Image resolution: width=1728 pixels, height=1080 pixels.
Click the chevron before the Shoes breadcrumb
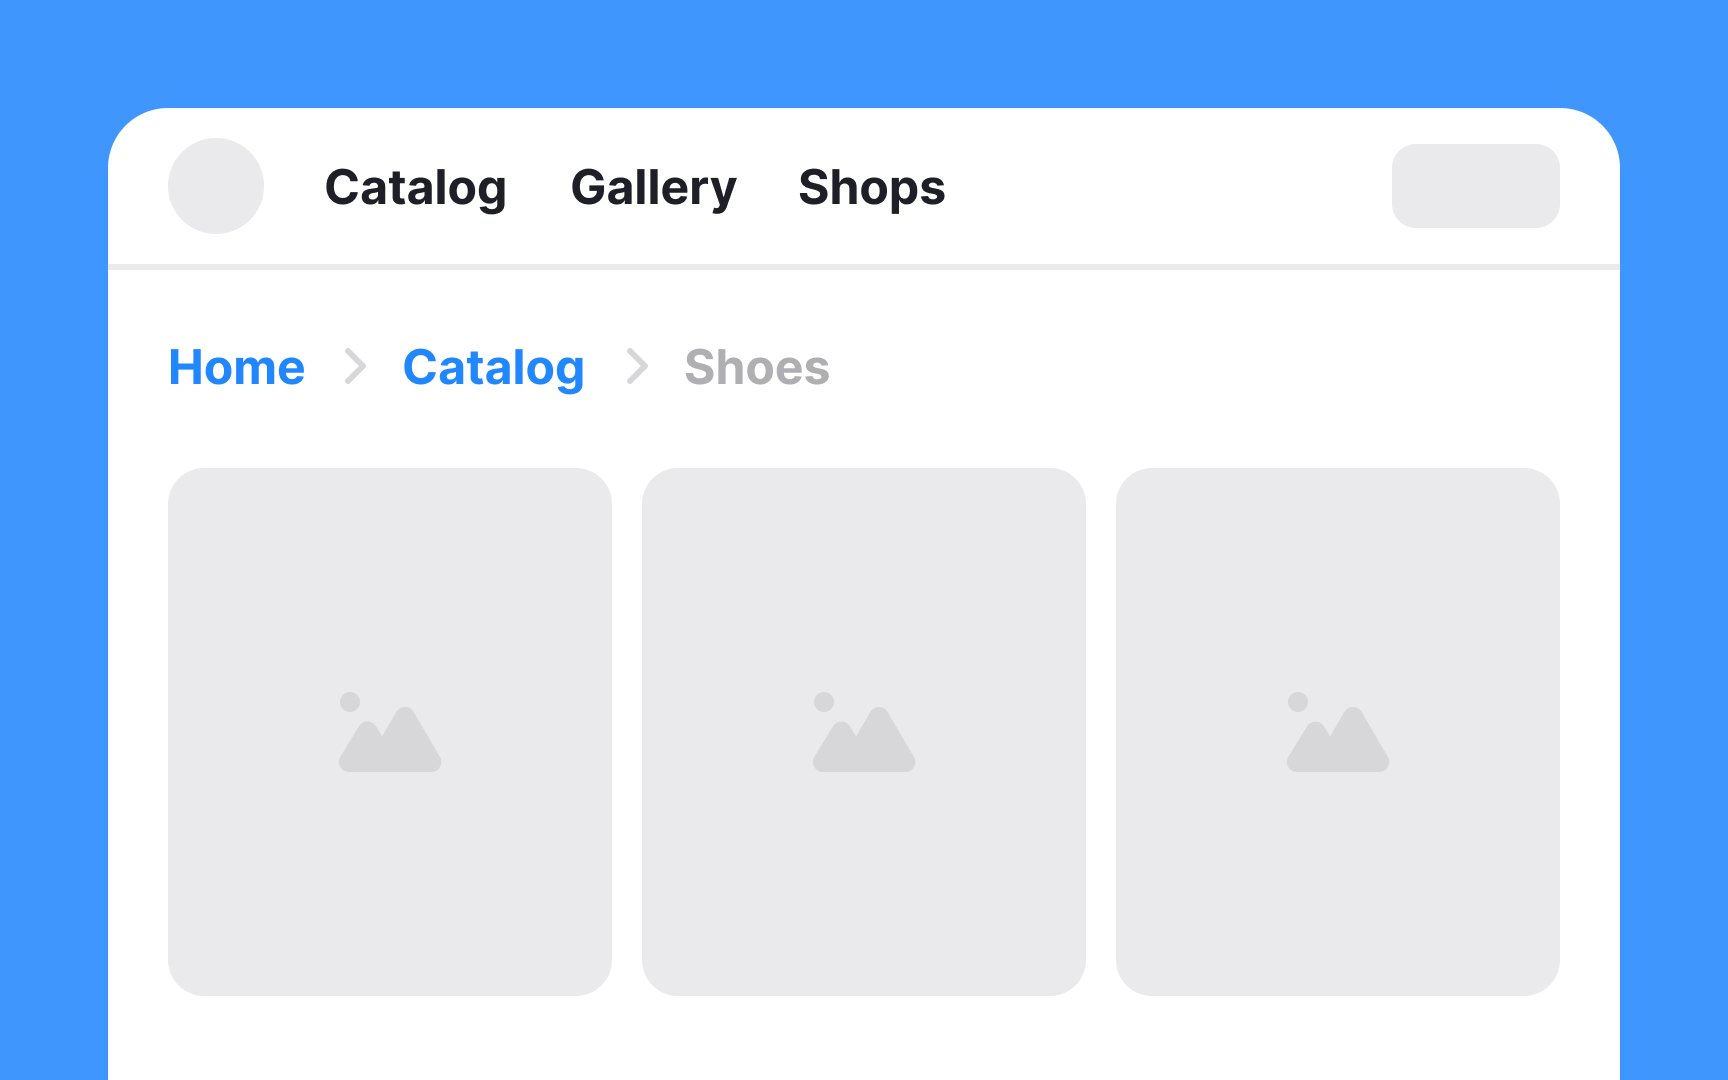pyautogui.click(x=637, y=367)
